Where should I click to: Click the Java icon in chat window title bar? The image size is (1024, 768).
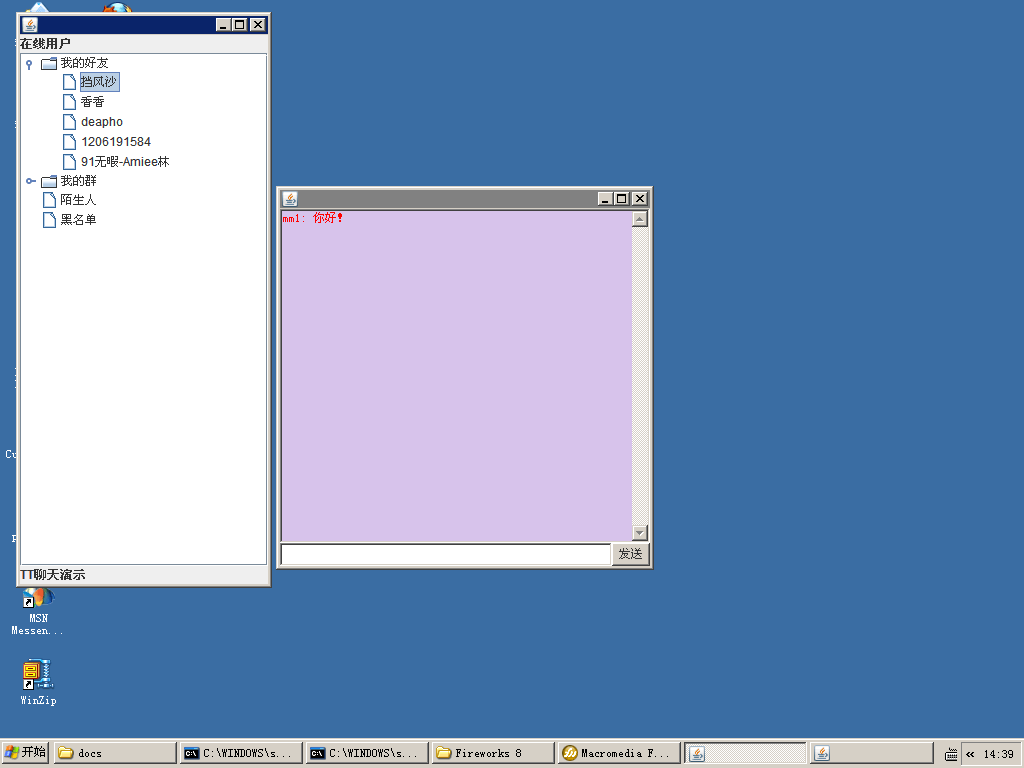point(290,199)
